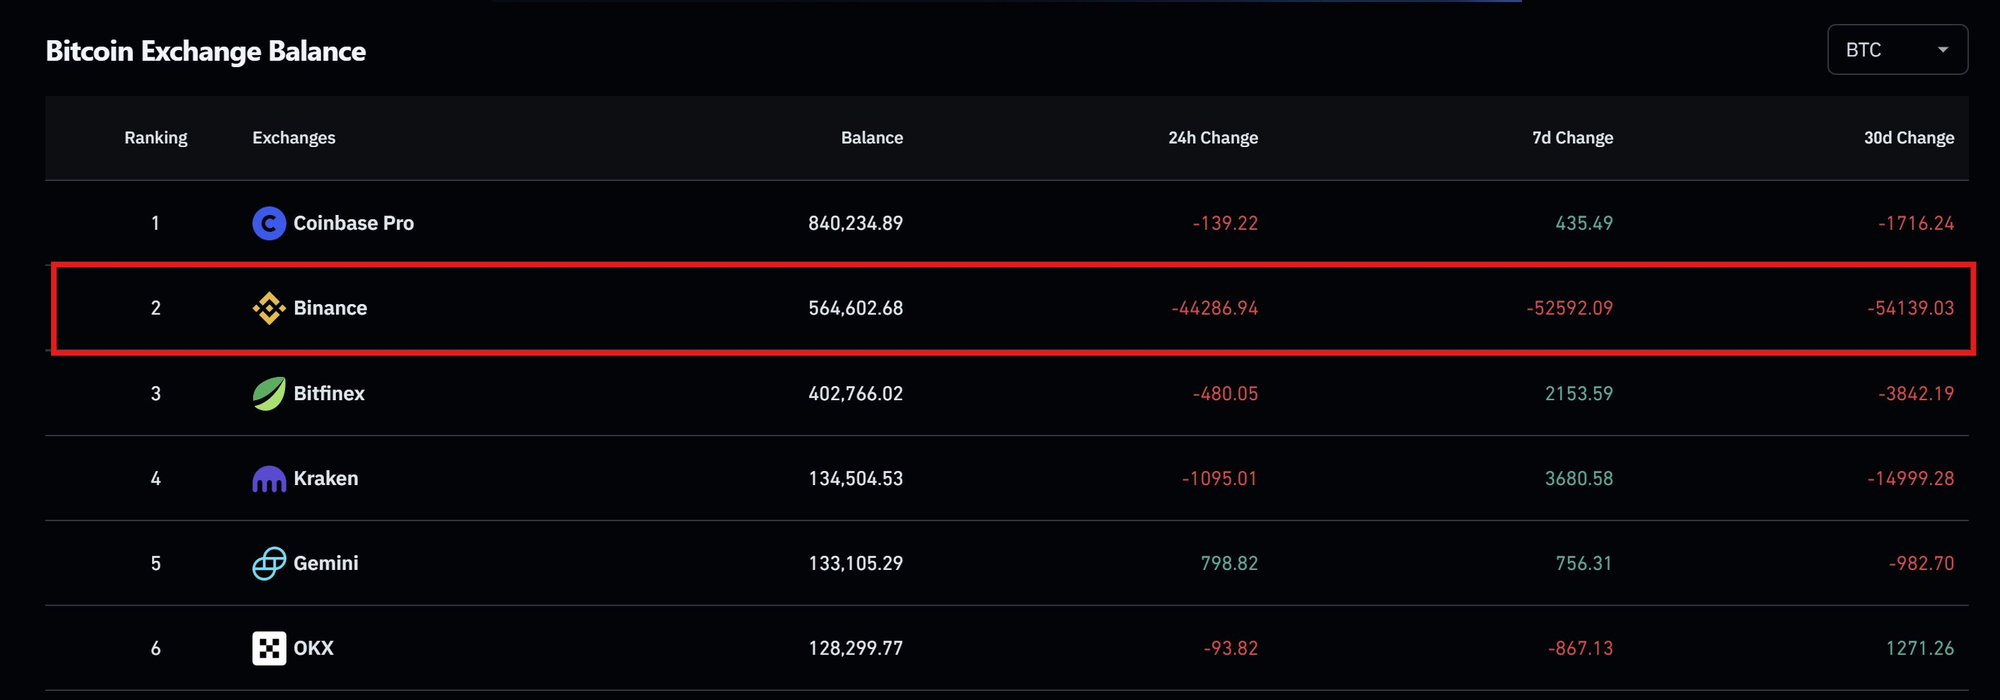Select the balance value 402,766.02
2000x700 pixels.
point(856,394)
